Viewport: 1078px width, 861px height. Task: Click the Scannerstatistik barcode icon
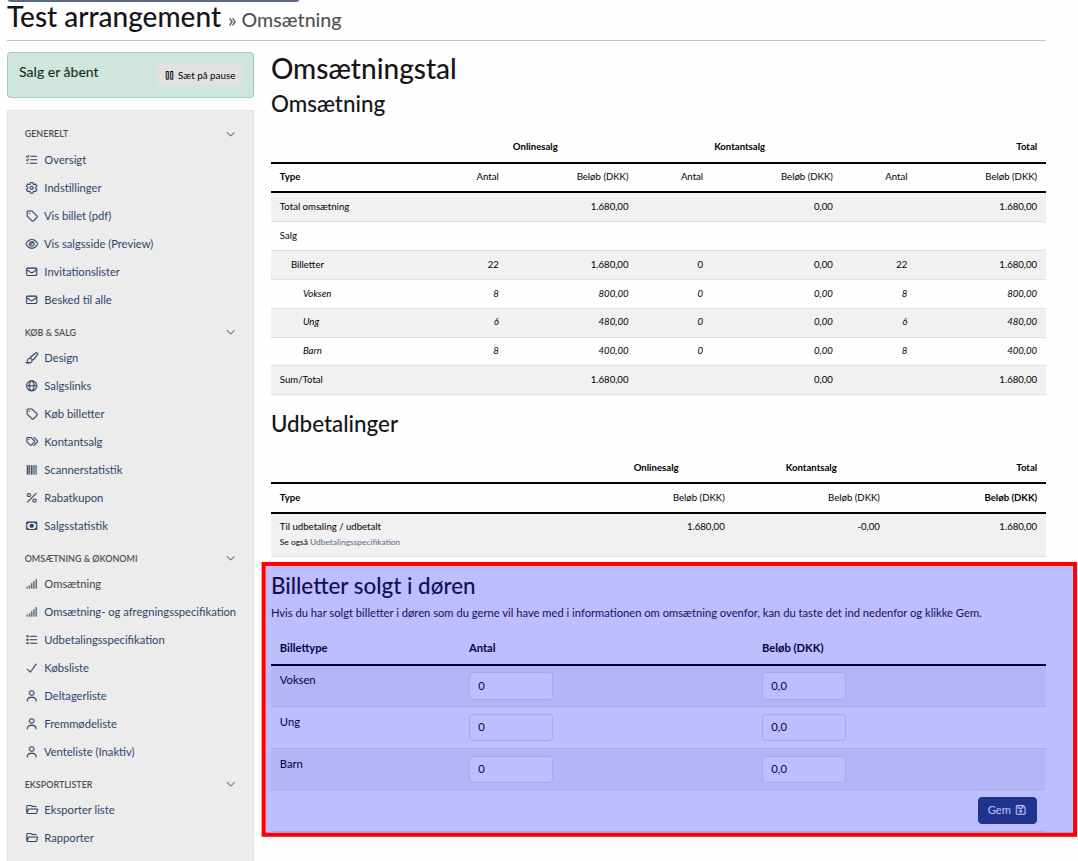32,470
